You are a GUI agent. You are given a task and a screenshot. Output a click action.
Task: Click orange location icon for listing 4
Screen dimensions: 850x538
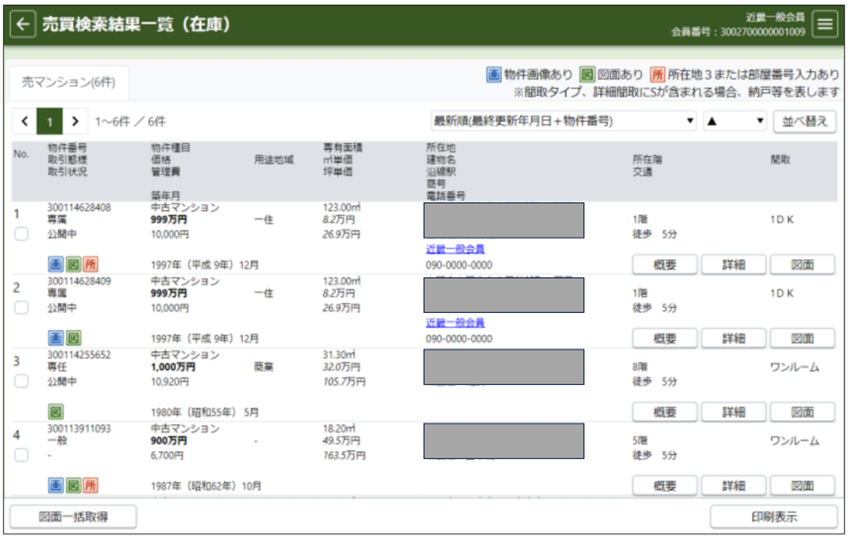pos(90,485)
